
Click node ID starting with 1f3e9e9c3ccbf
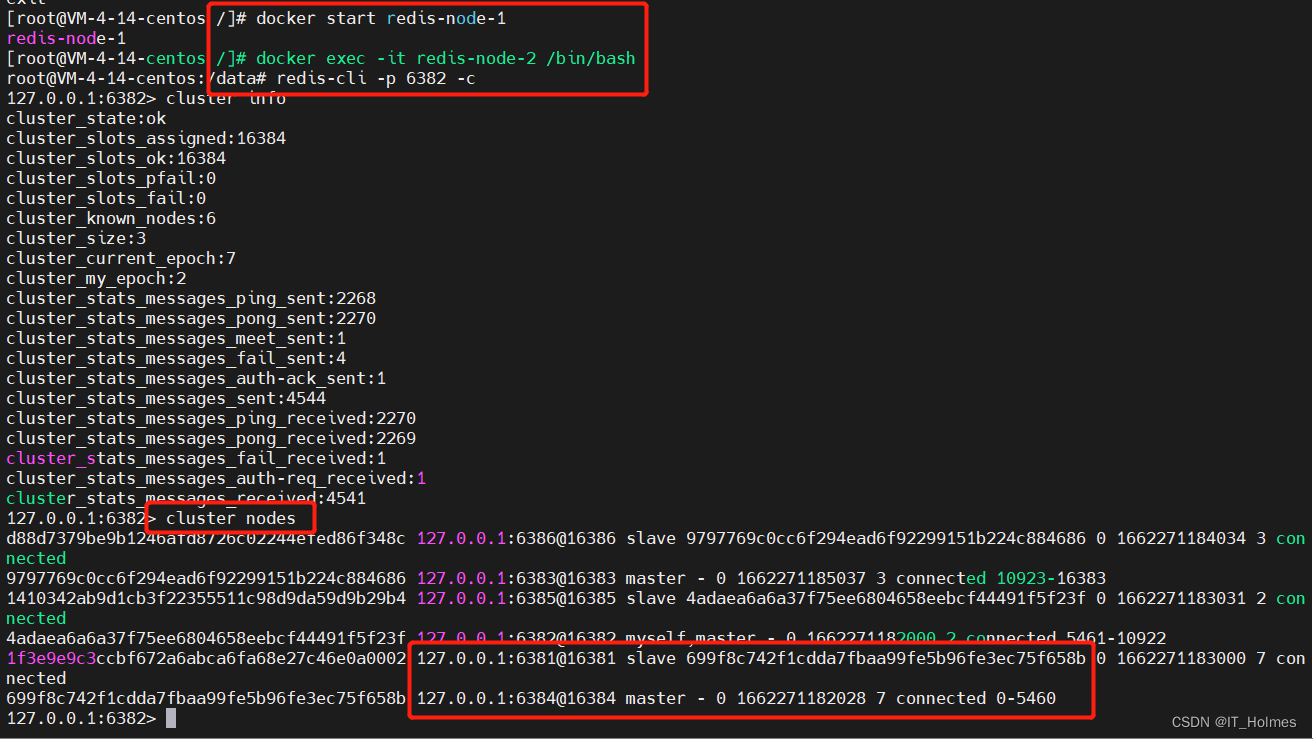[206, 658]
